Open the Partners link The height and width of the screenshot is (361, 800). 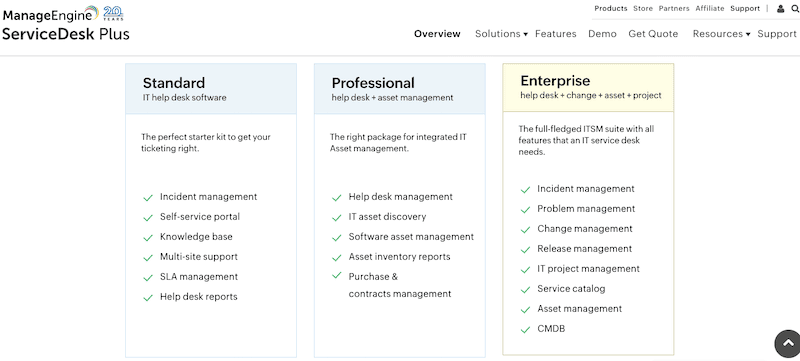[674, 8]
